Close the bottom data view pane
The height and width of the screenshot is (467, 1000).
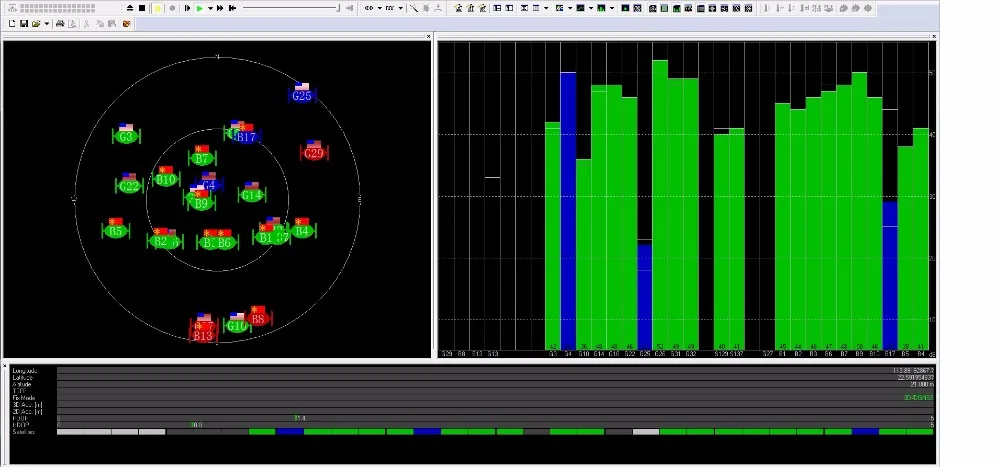[x=5, y=366]
